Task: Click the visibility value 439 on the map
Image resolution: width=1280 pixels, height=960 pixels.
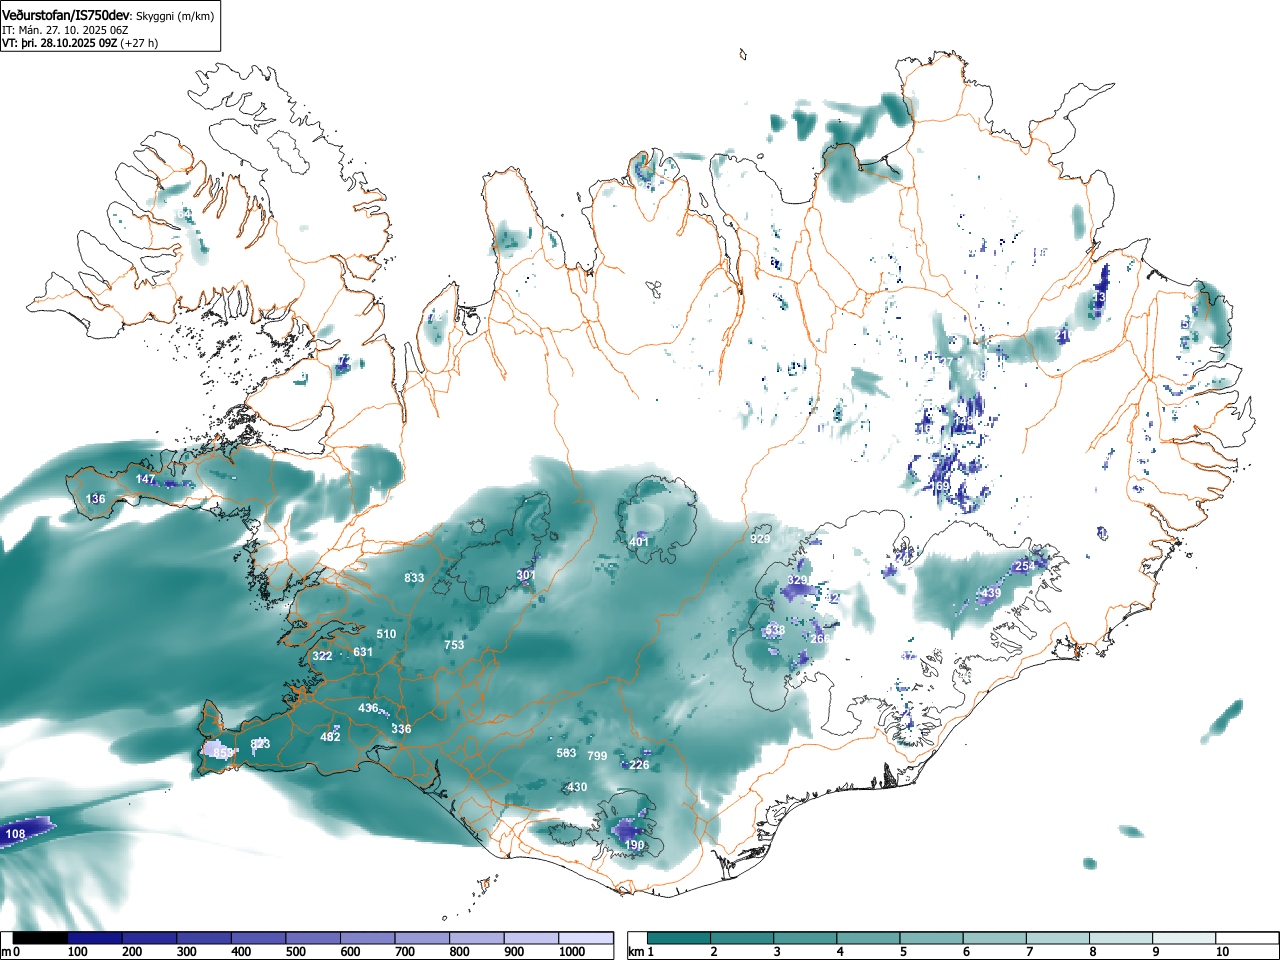Action: point(990,593)
